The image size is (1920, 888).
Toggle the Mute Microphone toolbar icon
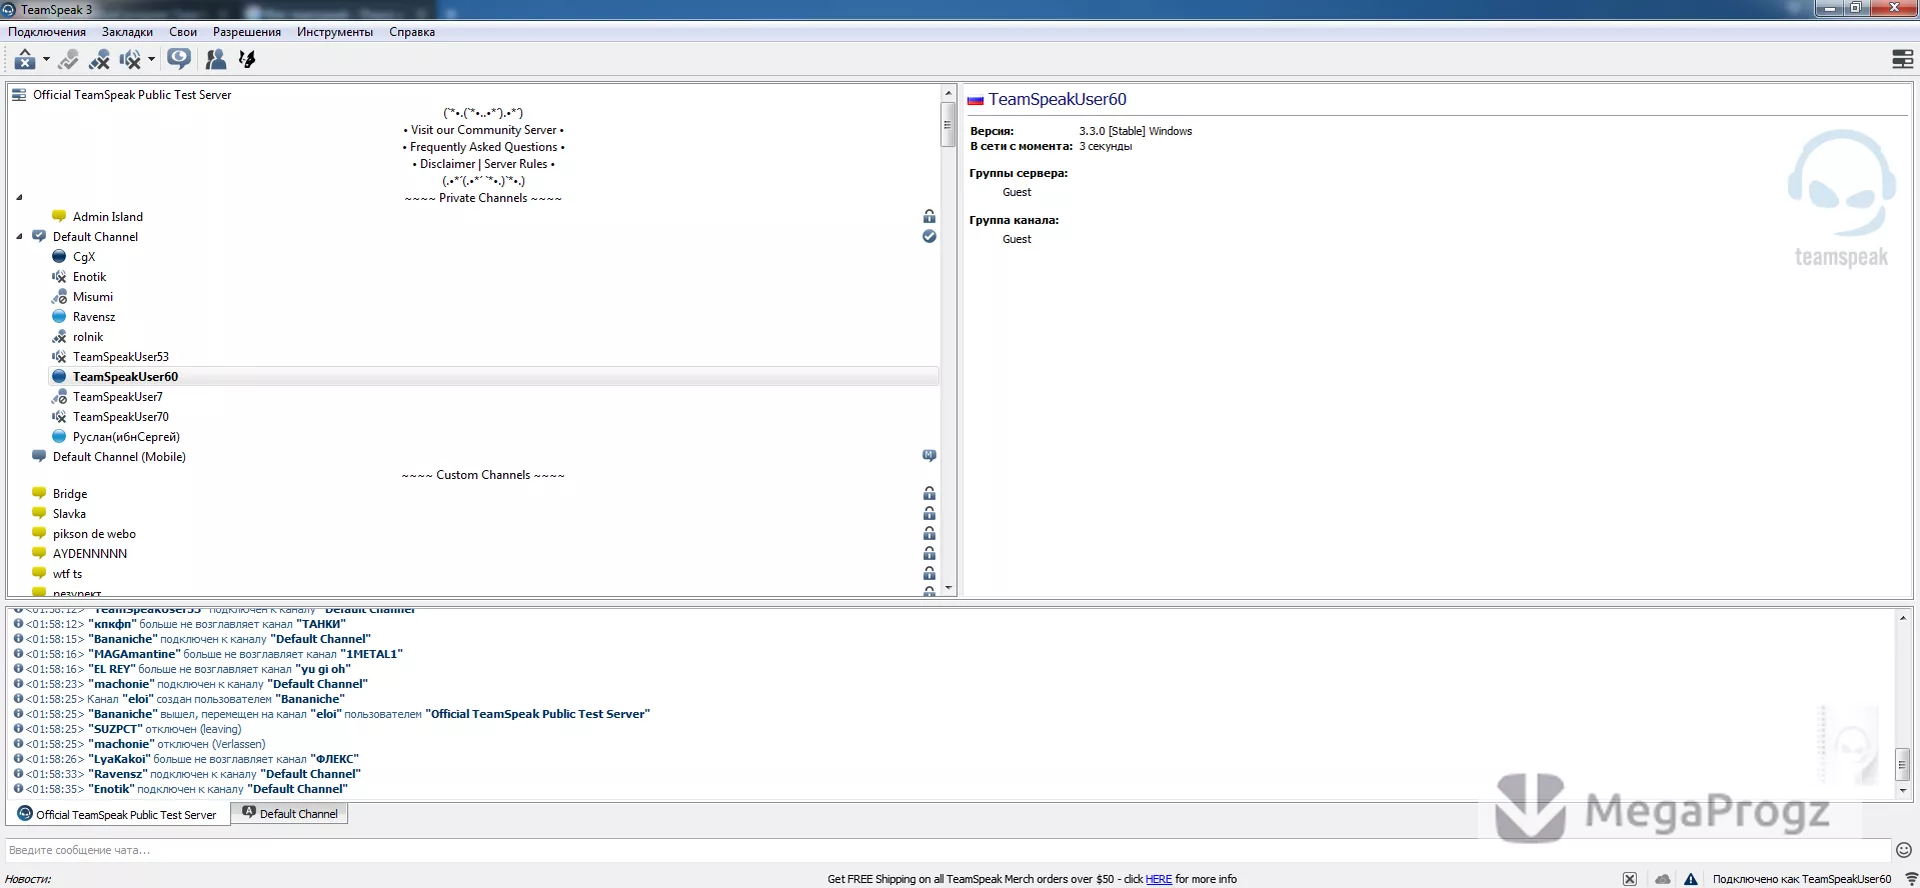pos(99,59)
